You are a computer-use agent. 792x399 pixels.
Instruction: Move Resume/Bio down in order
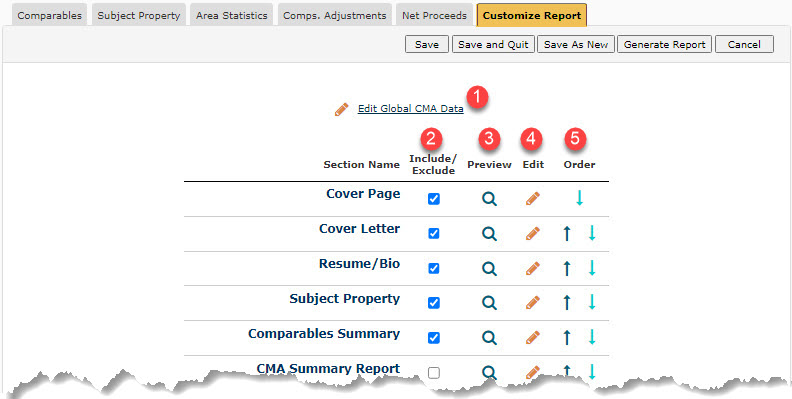tap(592, 268)
